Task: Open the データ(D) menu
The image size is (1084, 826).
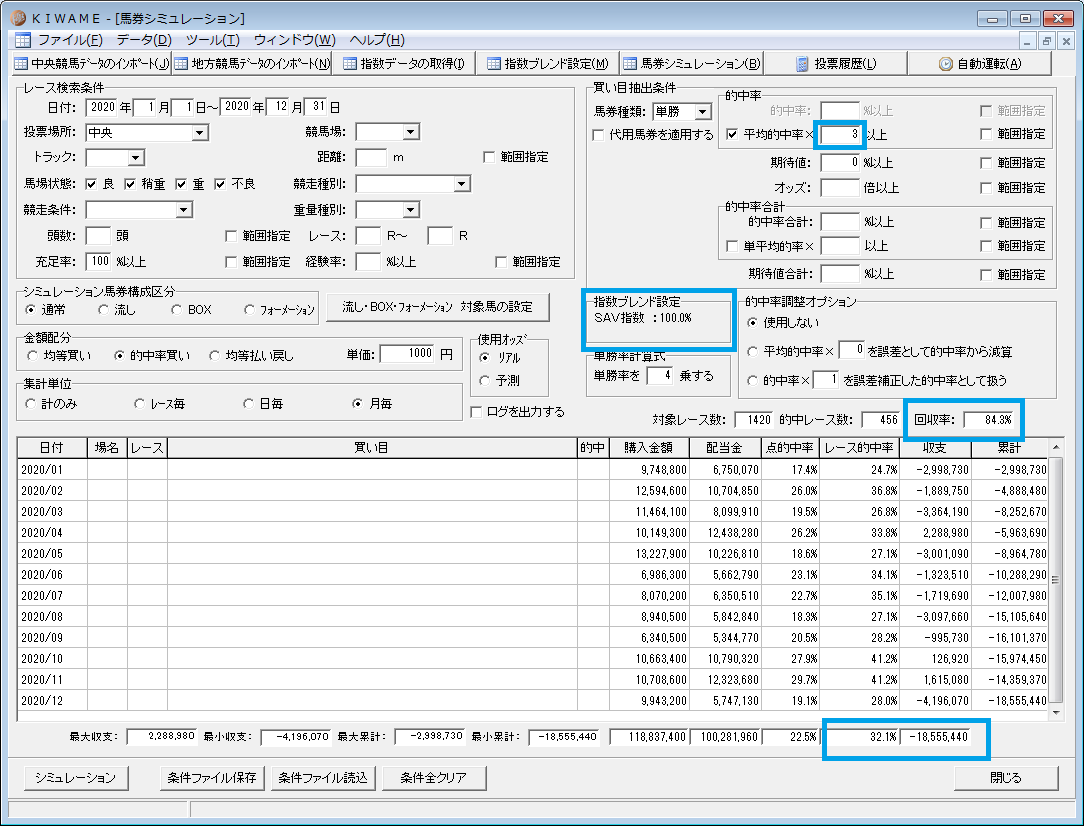Action: (x=144, y=40)
